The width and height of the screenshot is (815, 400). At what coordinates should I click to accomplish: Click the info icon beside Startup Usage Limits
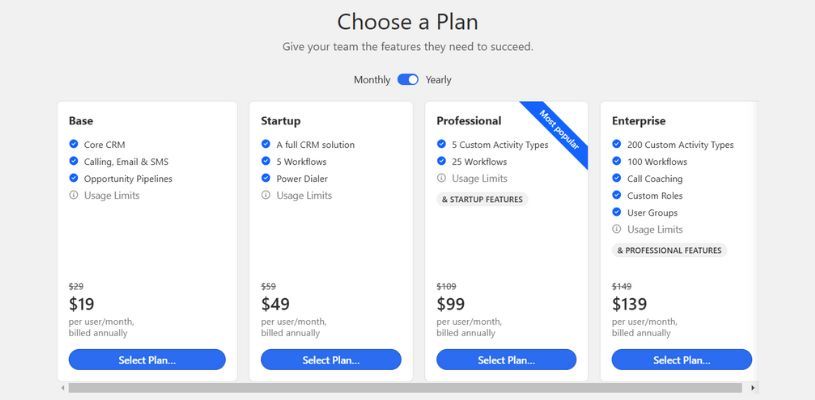[x=266, y=195]
